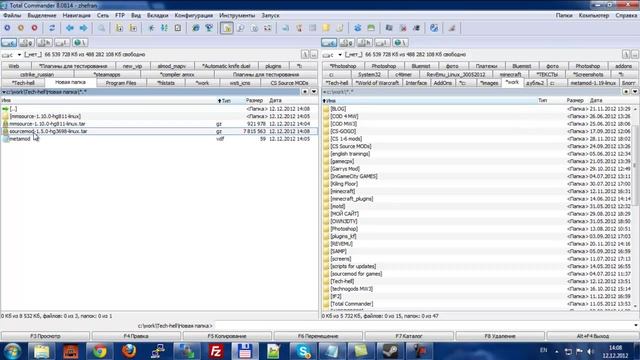640x360 pixels.
Task: Open the right panel directory history arrow
Action: 635,92
